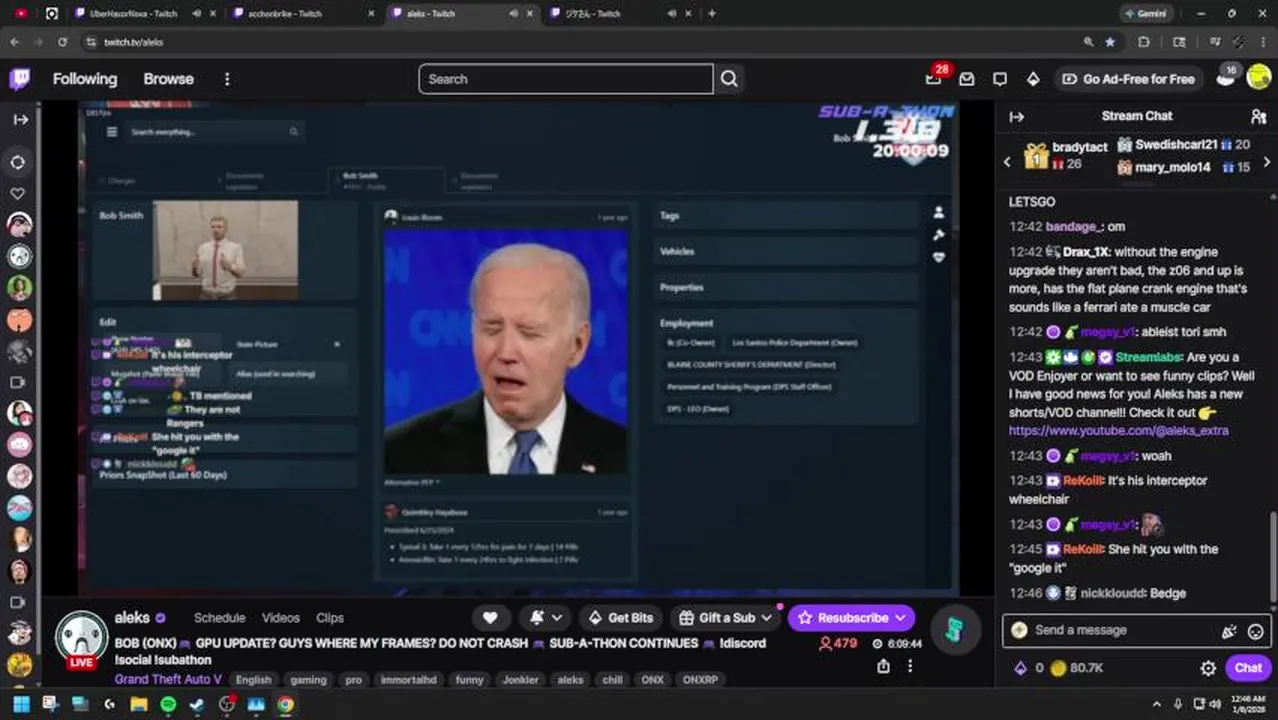
Task: Open the aleks channel avatar
Action: (x=81, y=637)
